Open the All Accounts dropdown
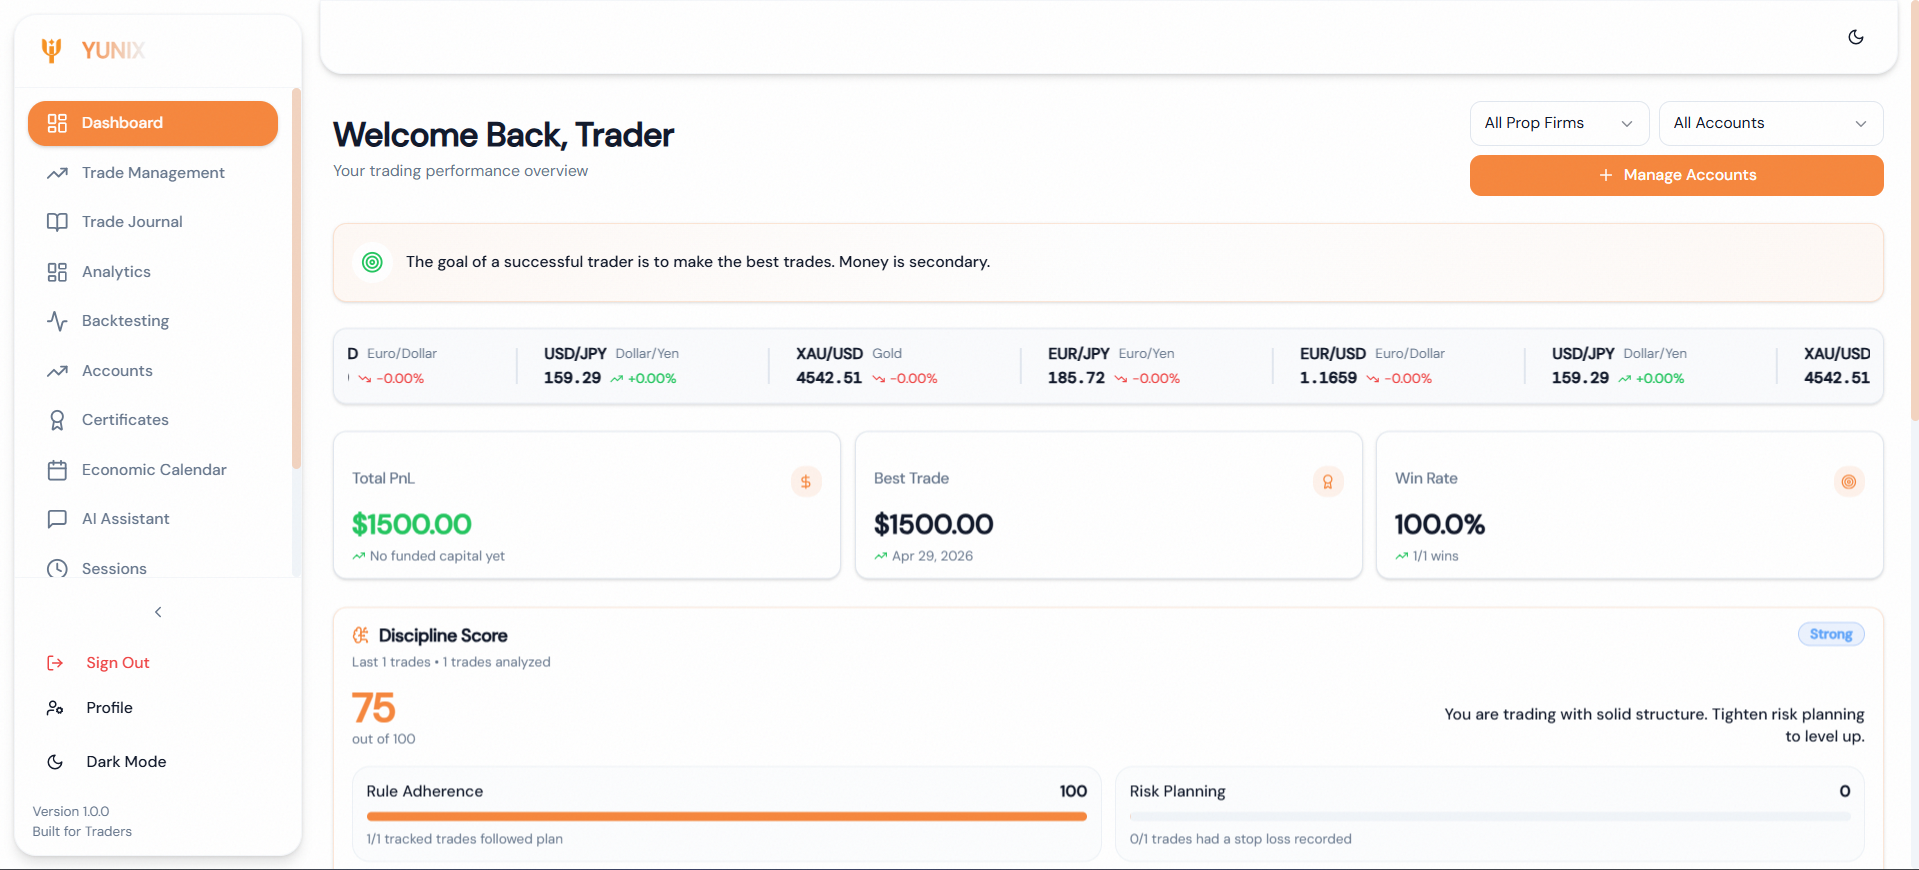1919x870 pixels. [1771, 123]
